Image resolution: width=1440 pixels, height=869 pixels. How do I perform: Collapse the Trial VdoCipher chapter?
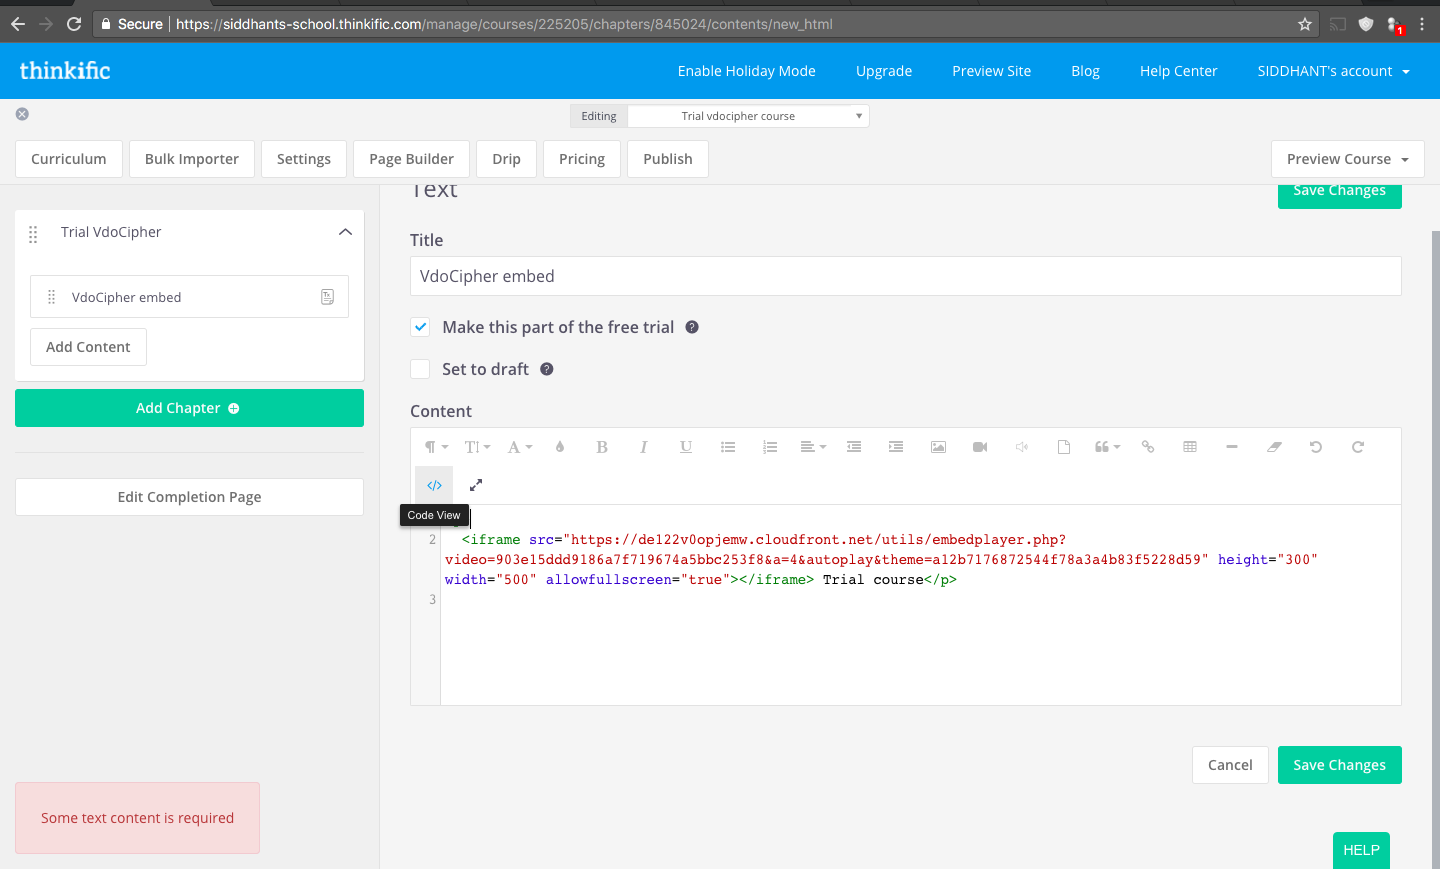(x=345, y=232)
